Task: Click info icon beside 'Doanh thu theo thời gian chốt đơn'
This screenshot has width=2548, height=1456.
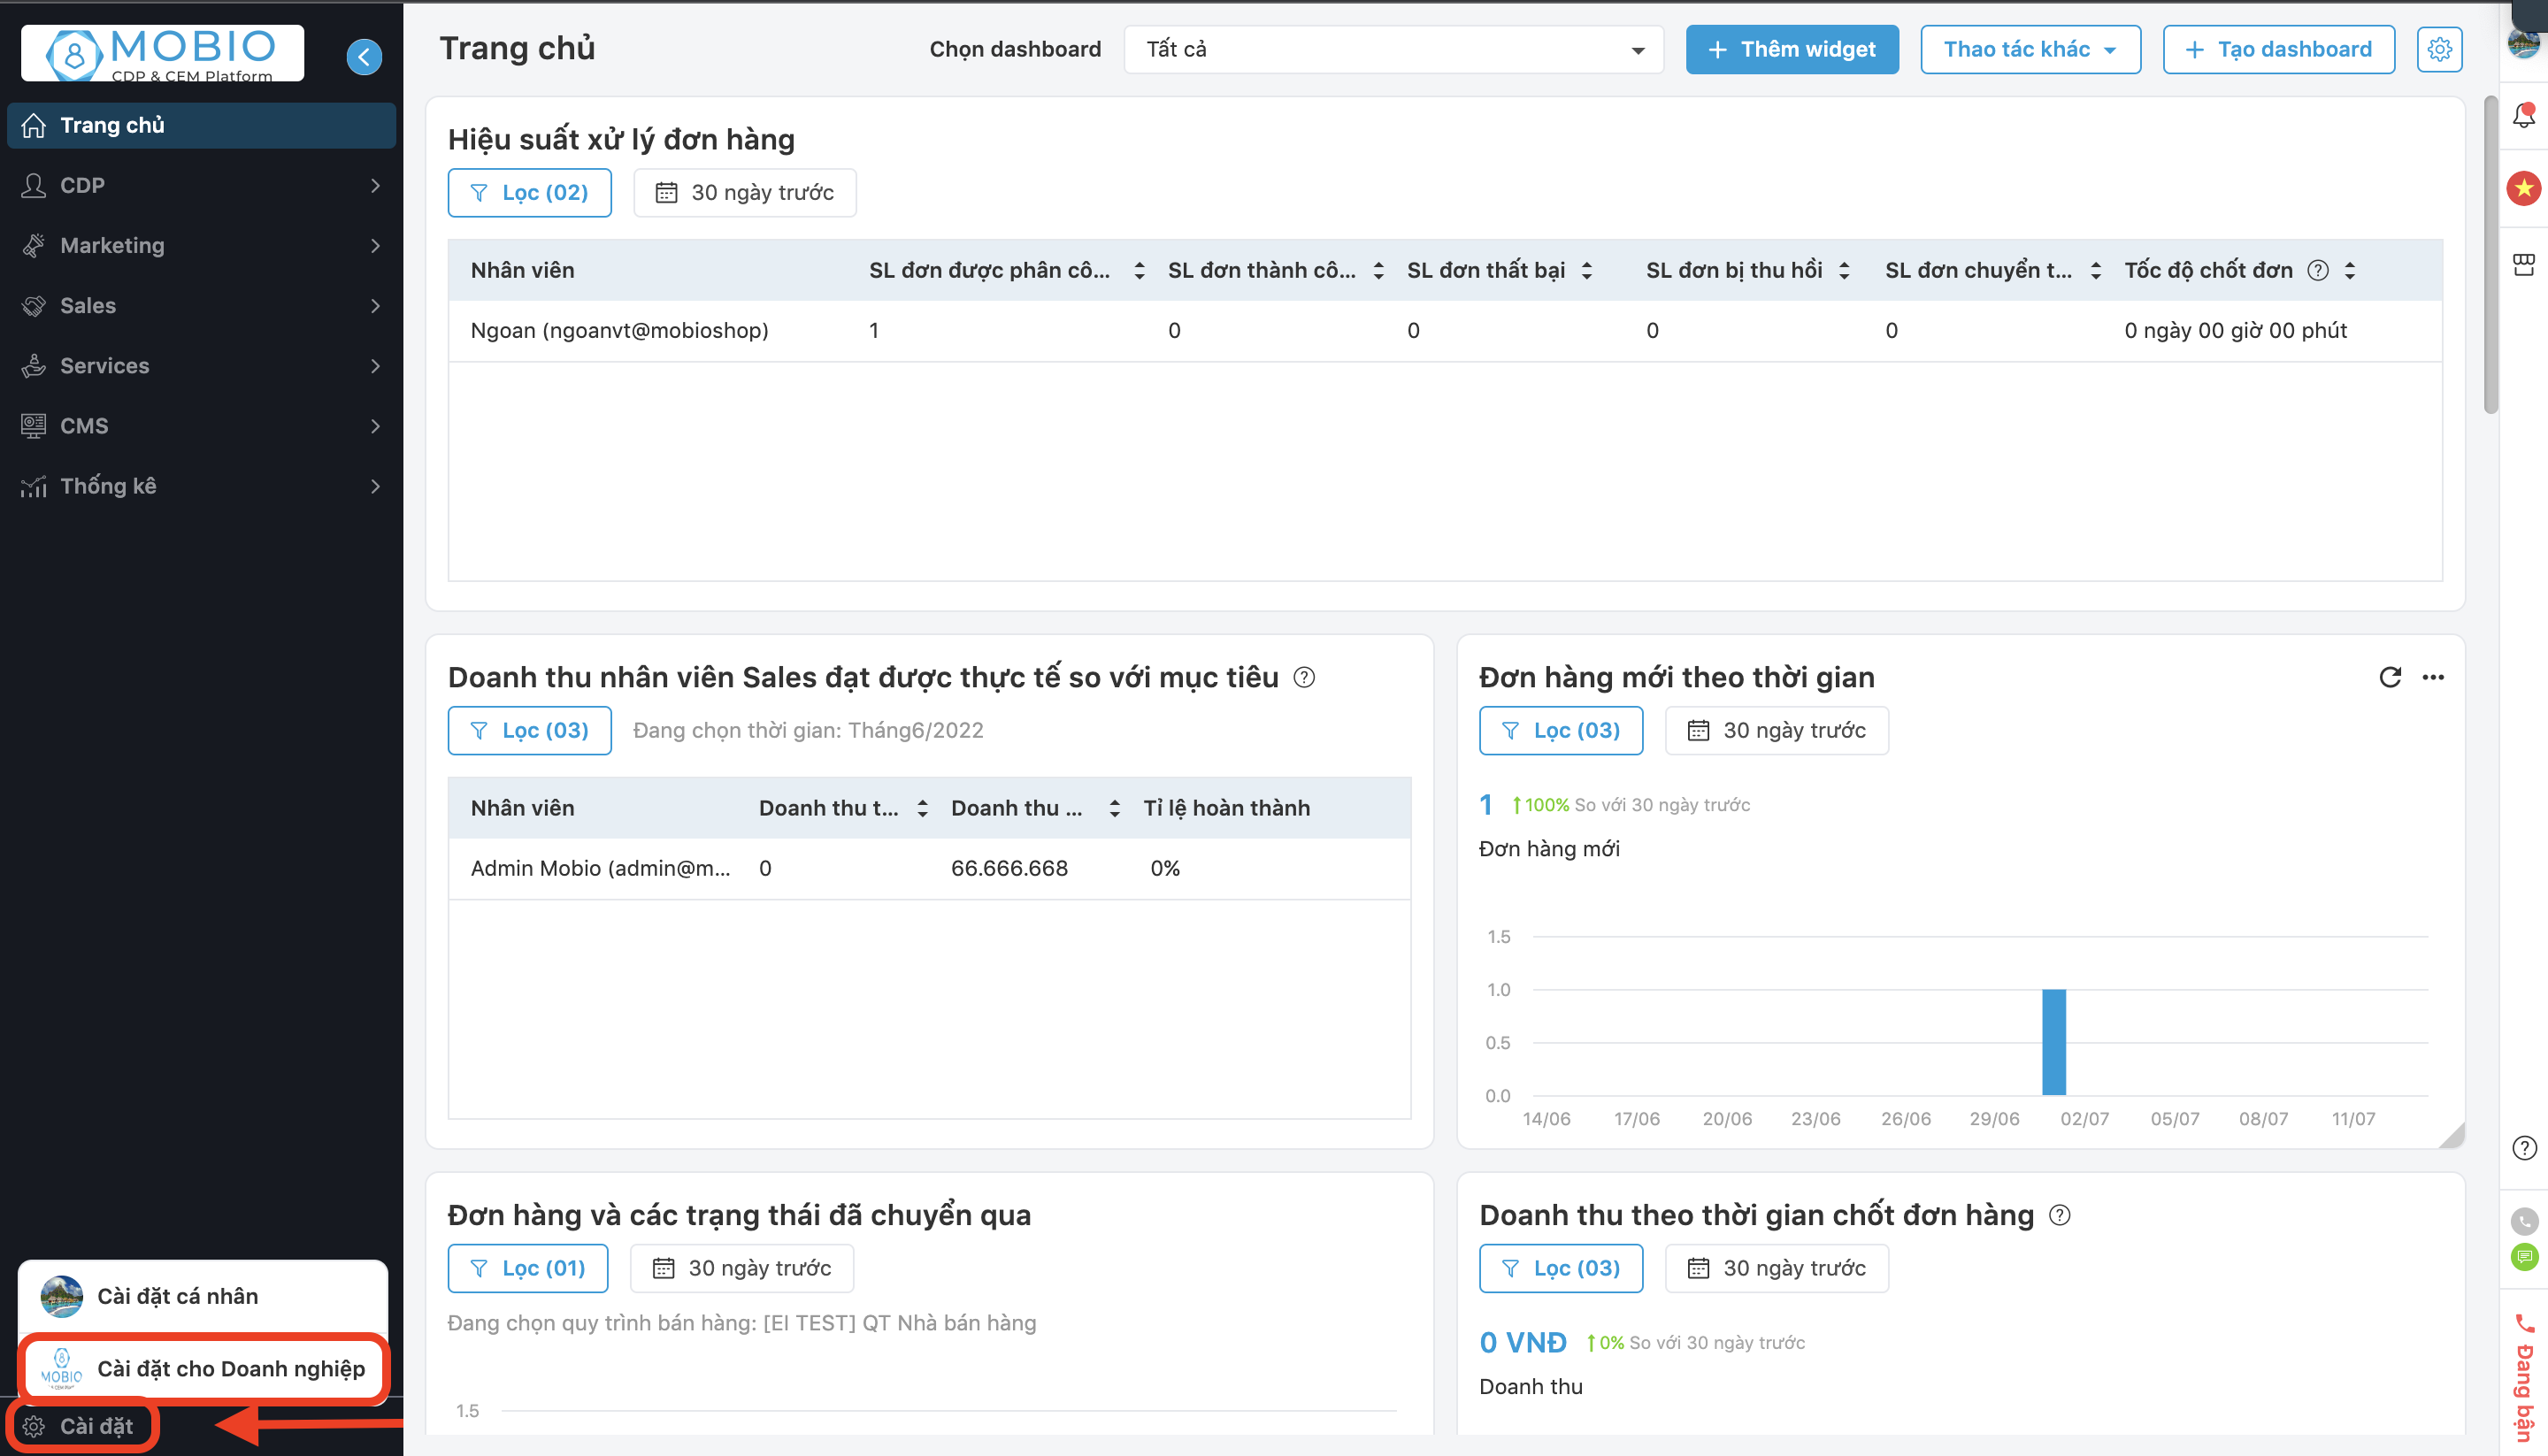Action: tap(2060, 1215)
